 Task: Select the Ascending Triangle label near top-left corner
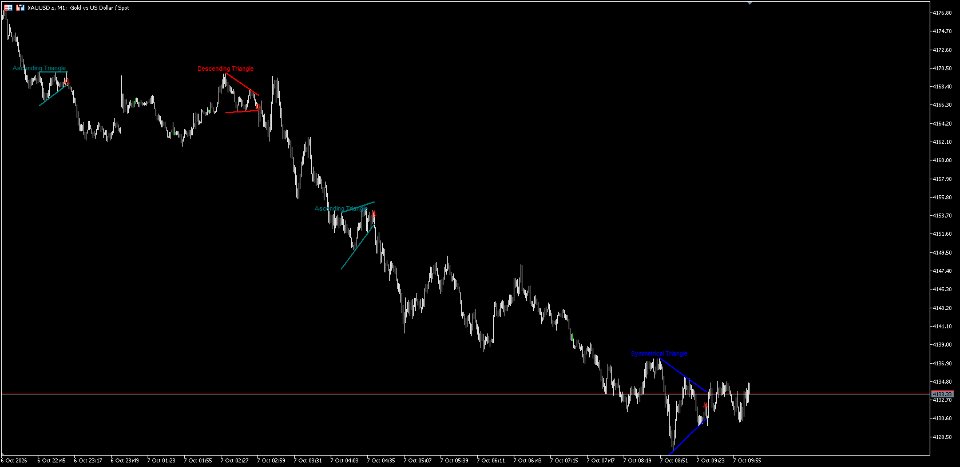coord(39,68)
